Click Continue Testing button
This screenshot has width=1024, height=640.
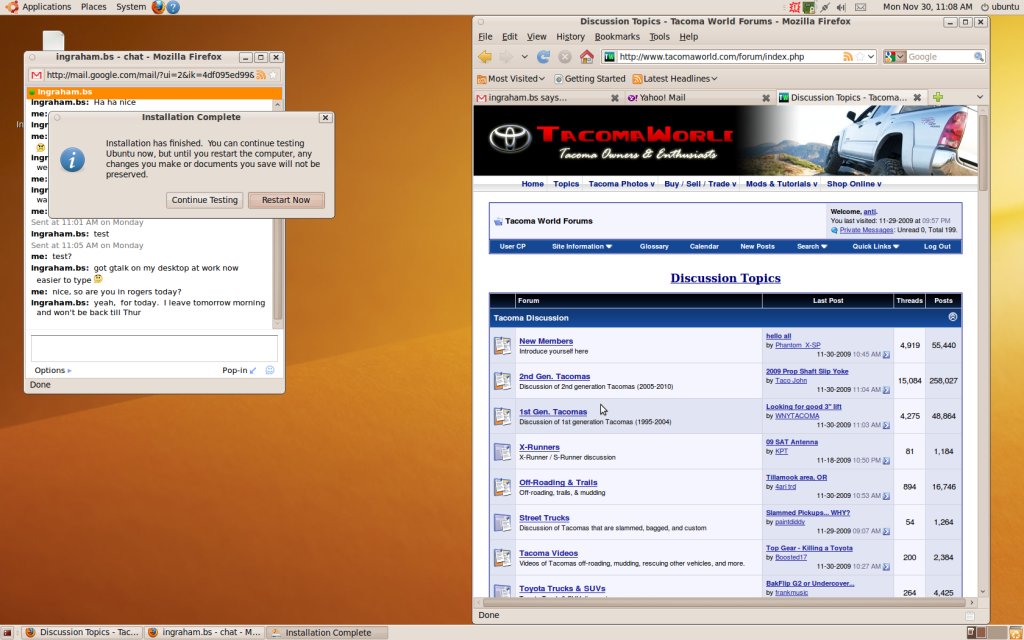tap(204, 200)
